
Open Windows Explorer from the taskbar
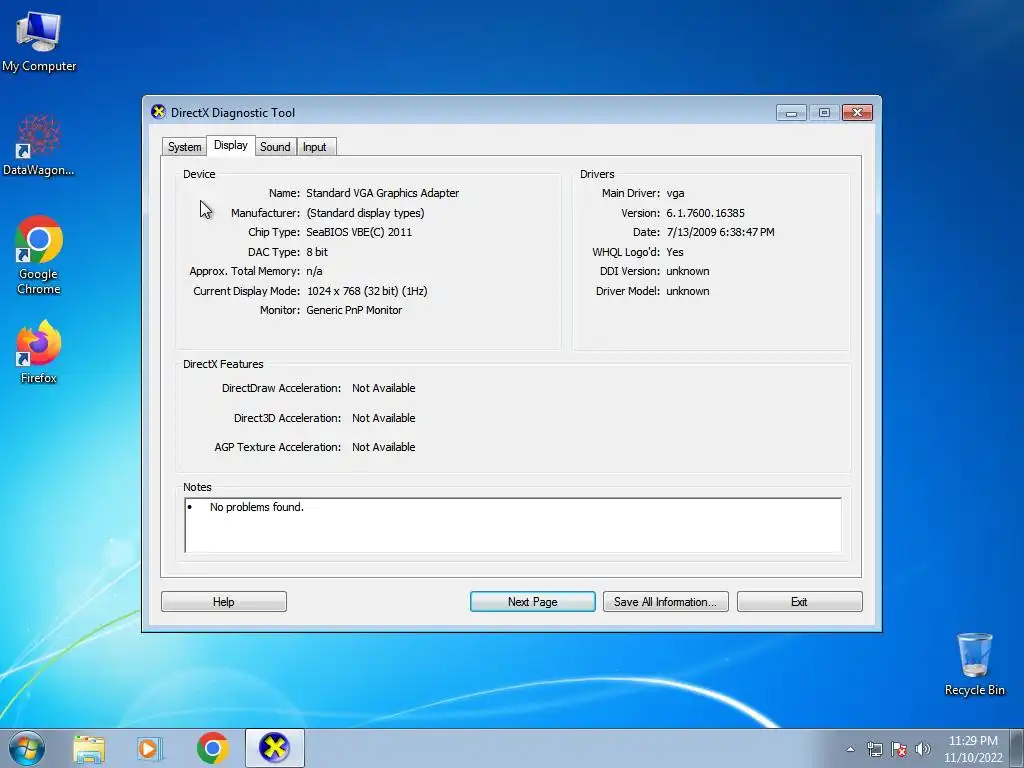point(89,748)
